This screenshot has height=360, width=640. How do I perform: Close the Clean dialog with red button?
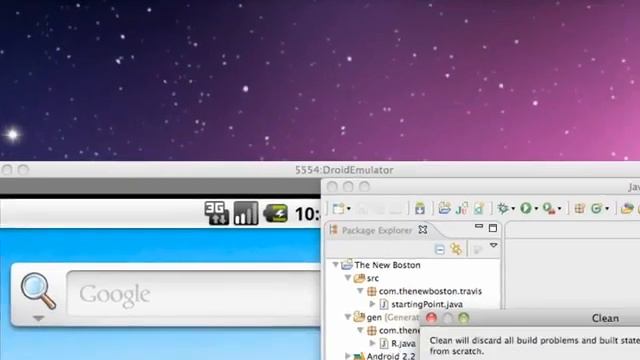(x=431, y=318)
